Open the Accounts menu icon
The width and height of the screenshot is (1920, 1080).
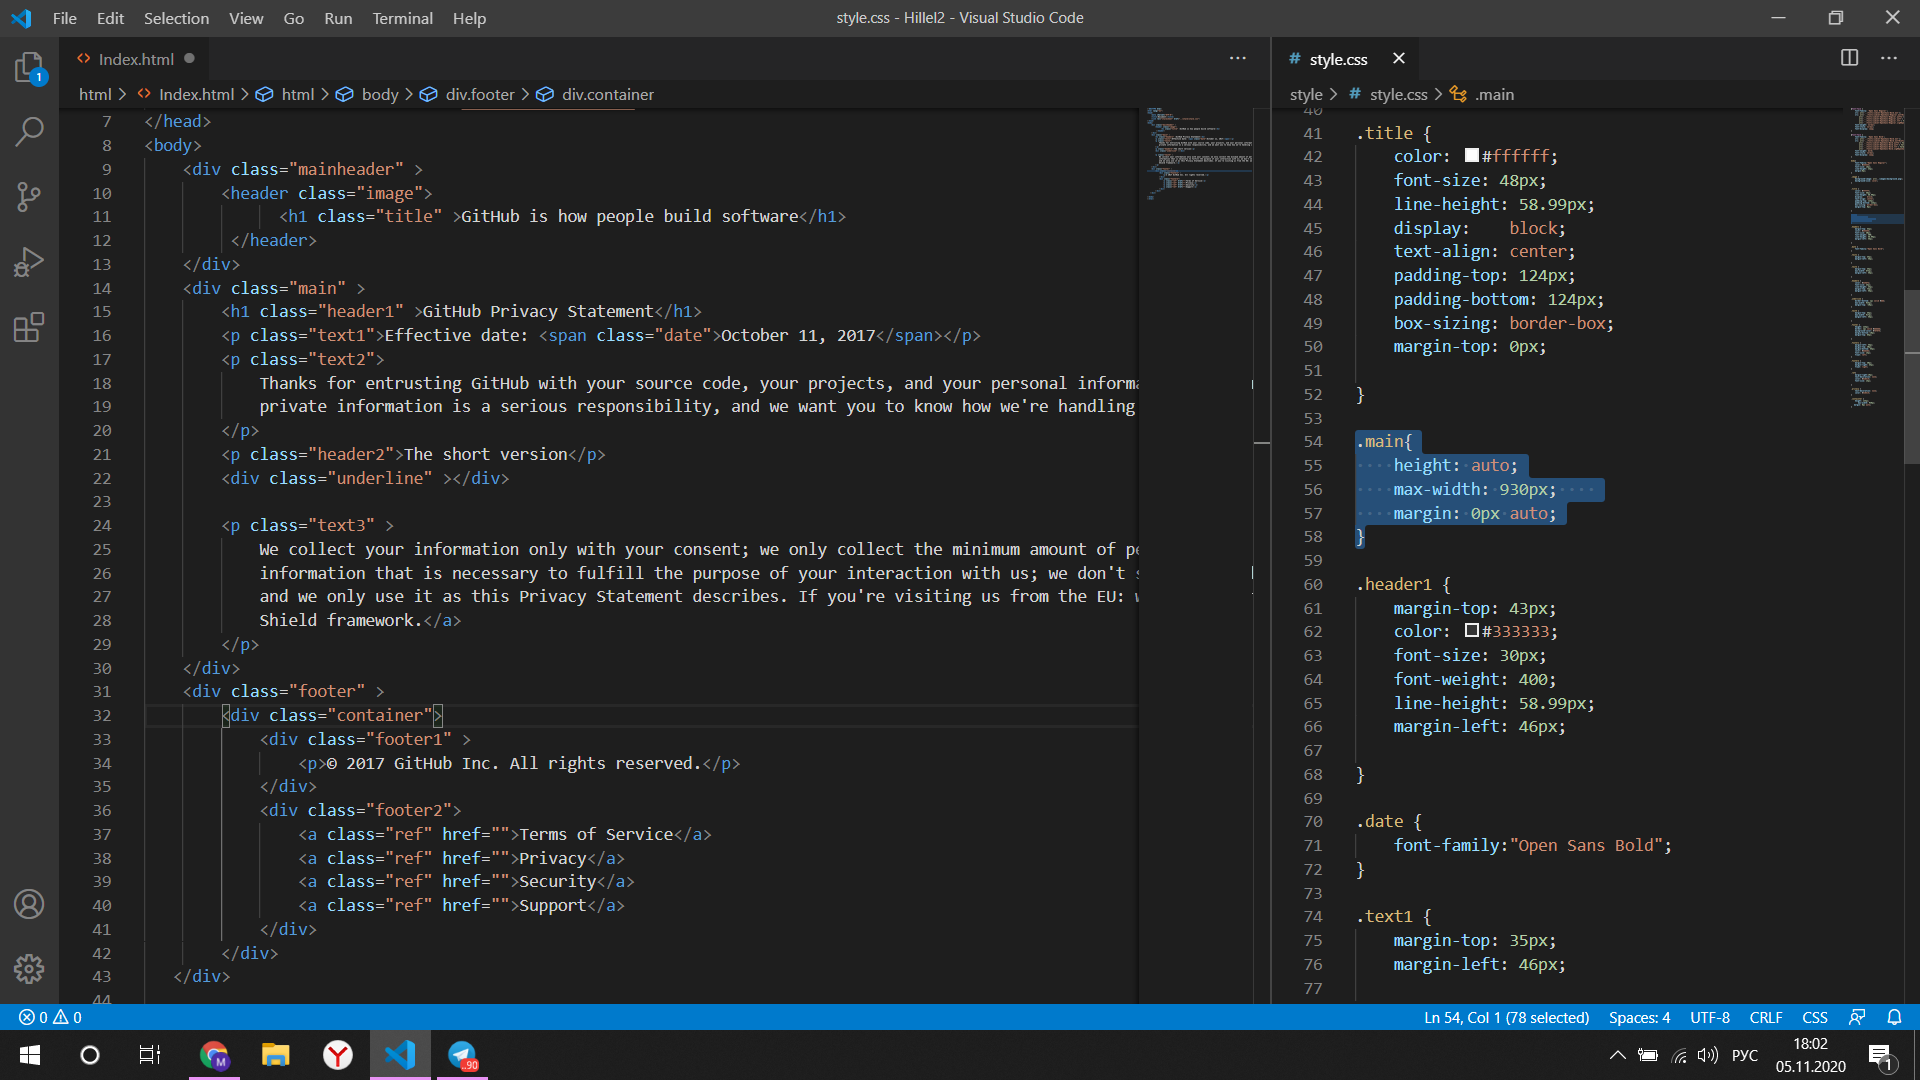click(x=29, y=904)
